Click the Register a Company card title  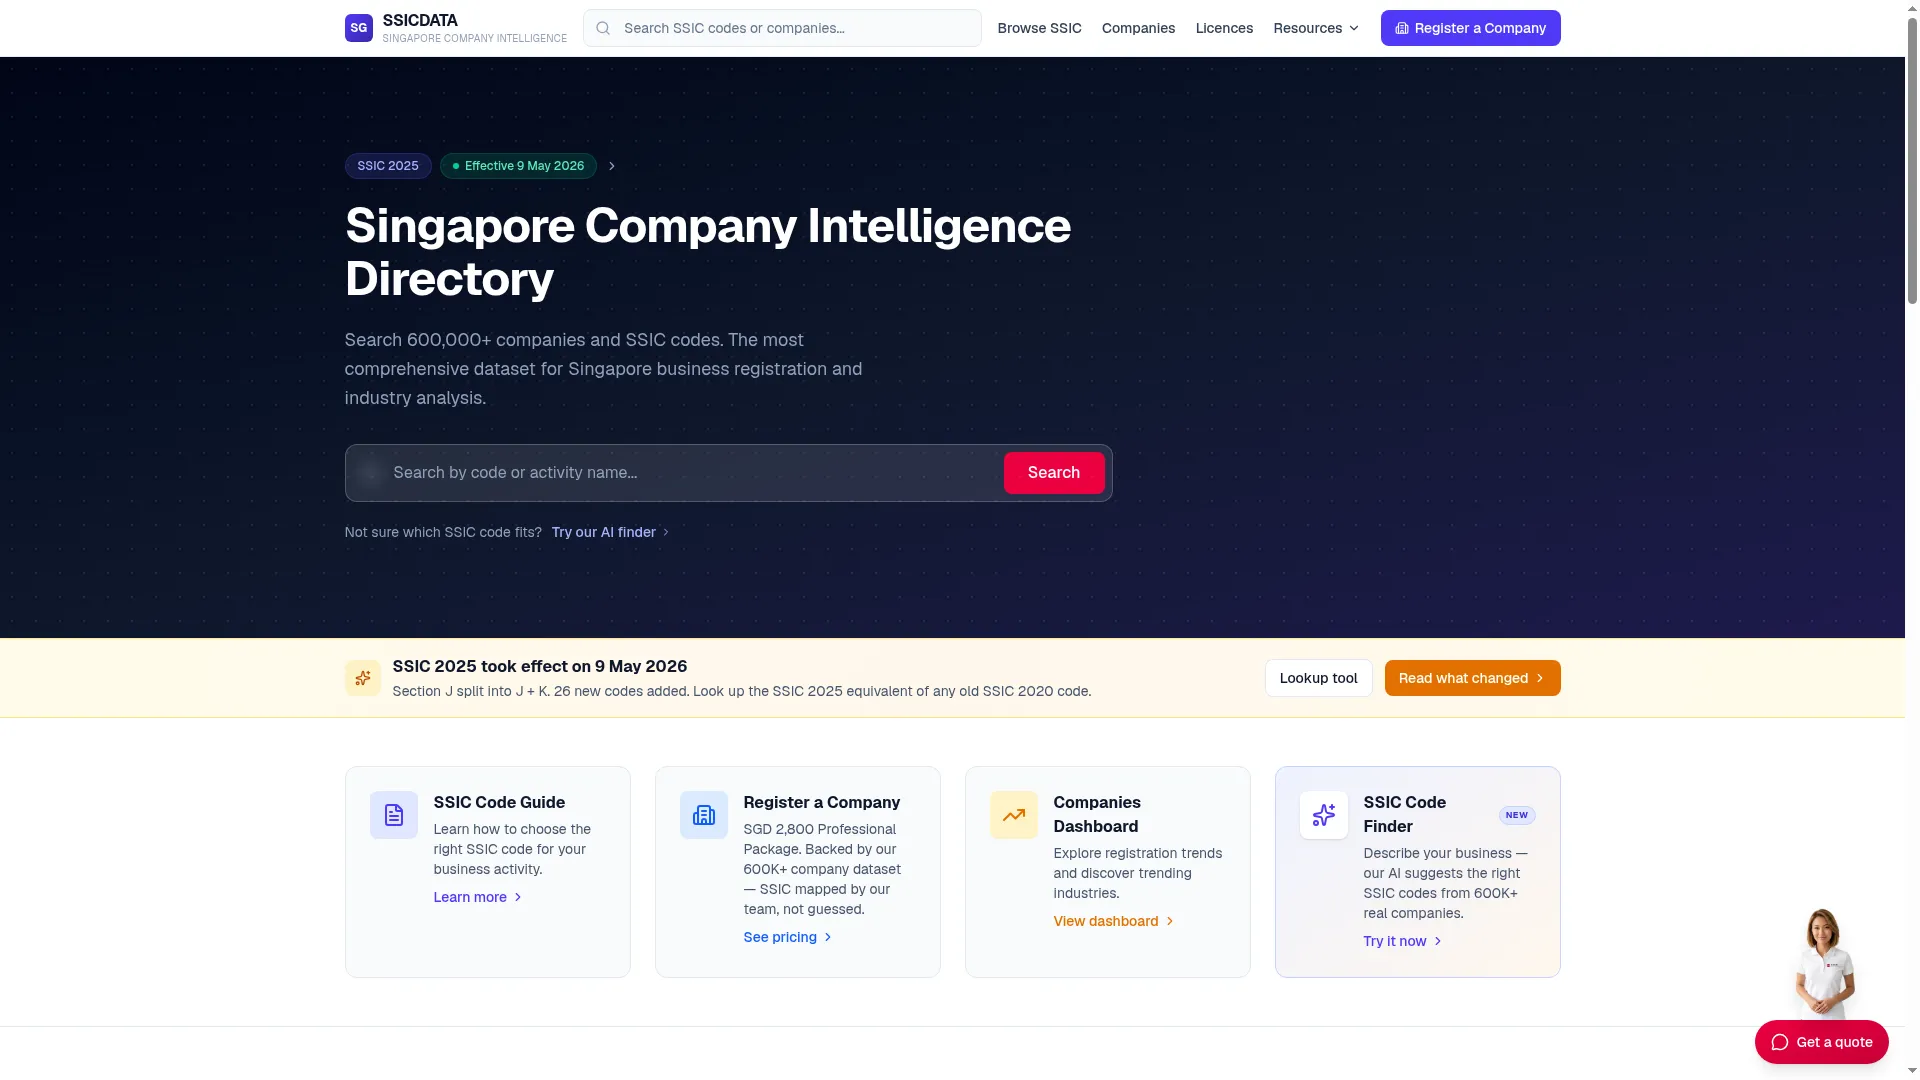pos(821,802)
